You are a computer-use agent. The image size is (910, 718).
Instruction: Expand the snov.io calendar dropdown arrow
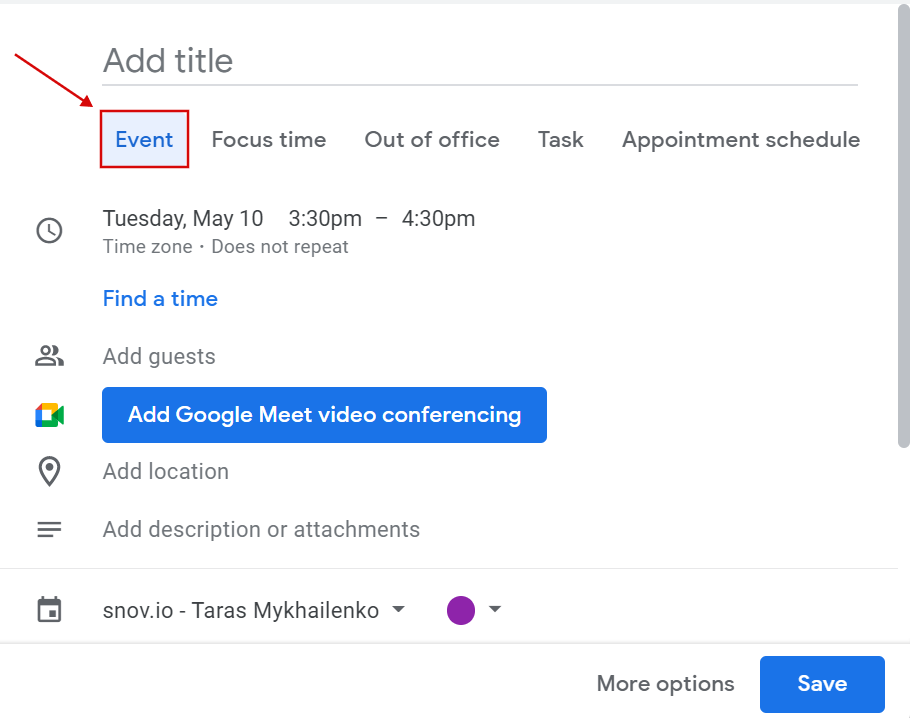pyautogui.click(x=398, y=609)
